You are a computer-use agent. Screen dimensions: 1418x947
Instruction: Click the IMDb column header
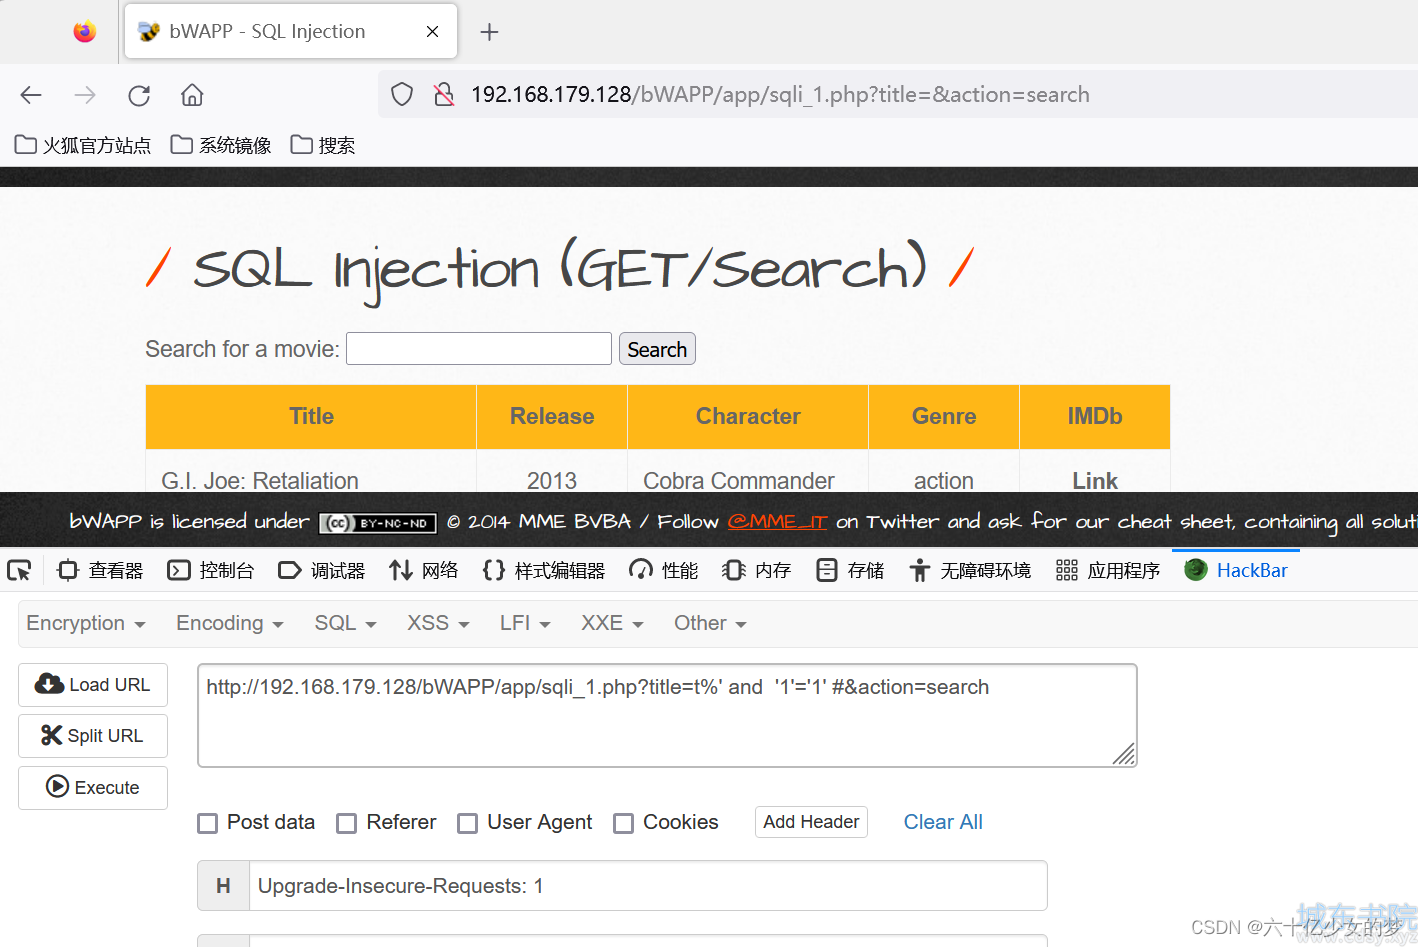1095,417
